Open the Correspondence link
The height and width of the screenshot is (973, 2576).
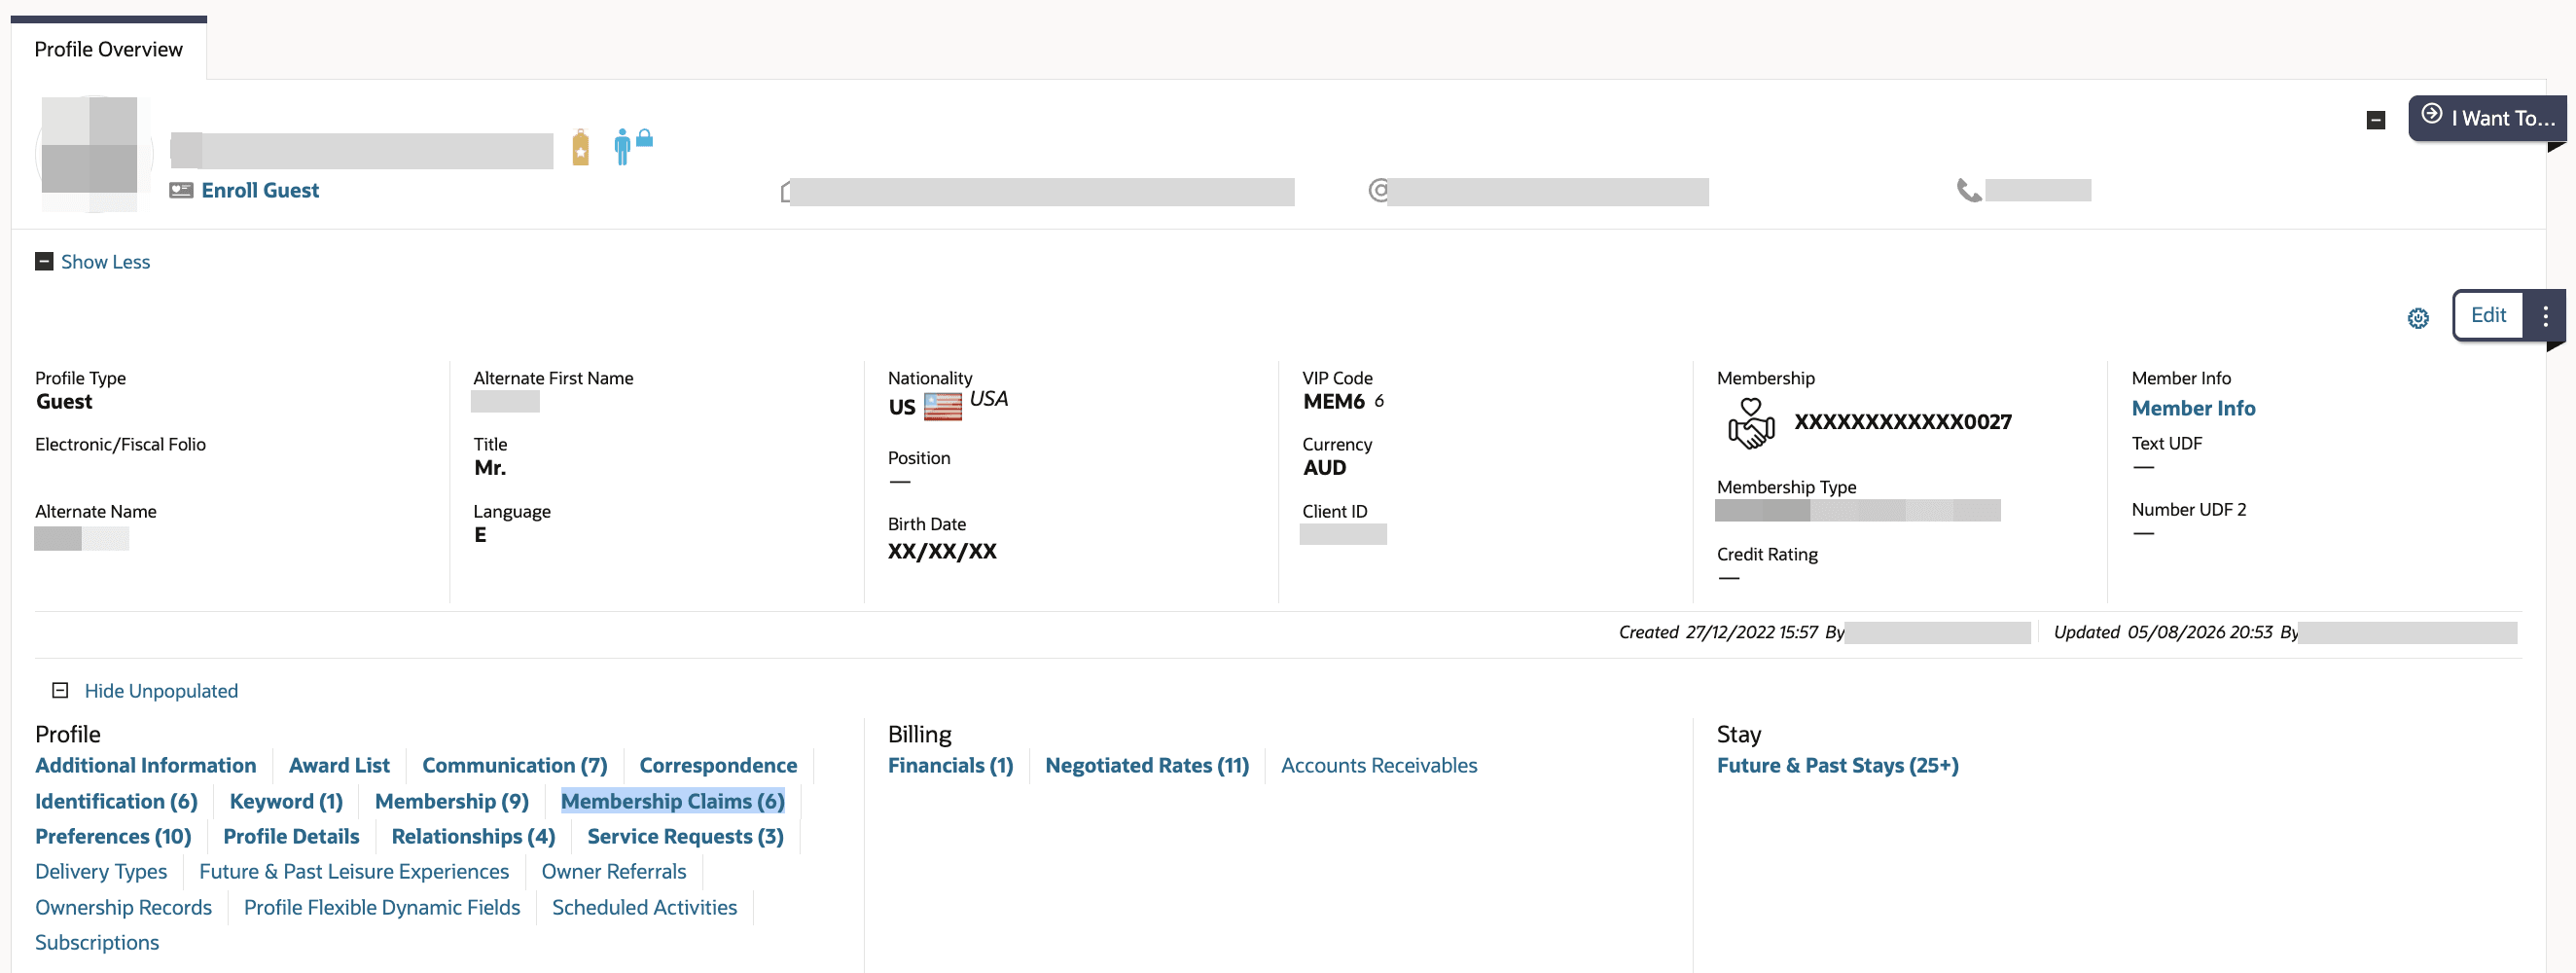(718, 765)
